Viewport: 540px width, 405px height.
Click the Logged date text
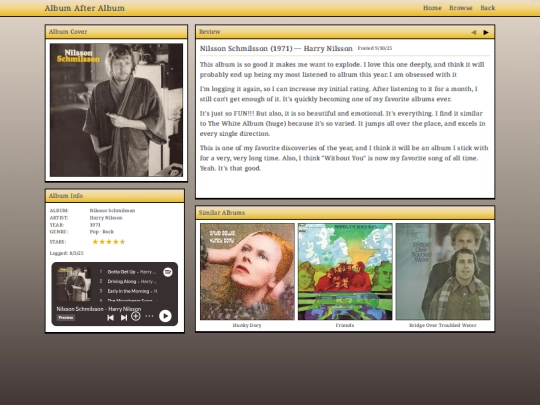66,253
